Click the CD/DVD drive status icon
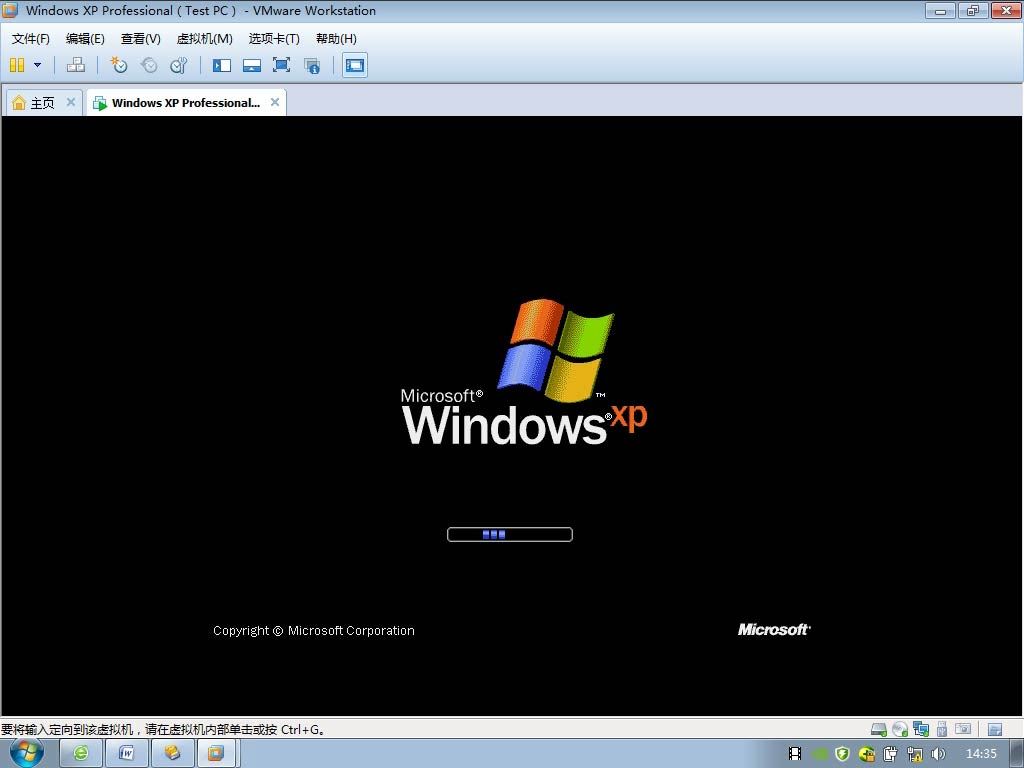Image resolution: width=1024 pixels, height=768 pixels. click(900, 729)
